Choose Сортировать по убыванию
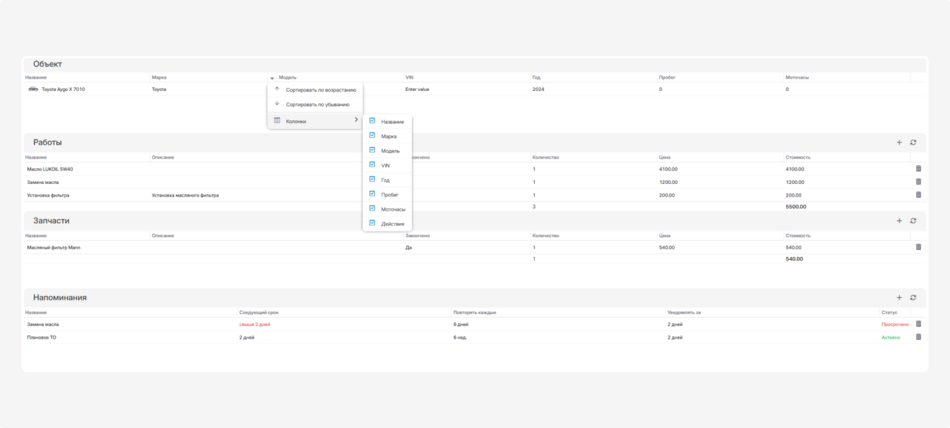Viewport: 950px width, 428px height. point(317,104)
